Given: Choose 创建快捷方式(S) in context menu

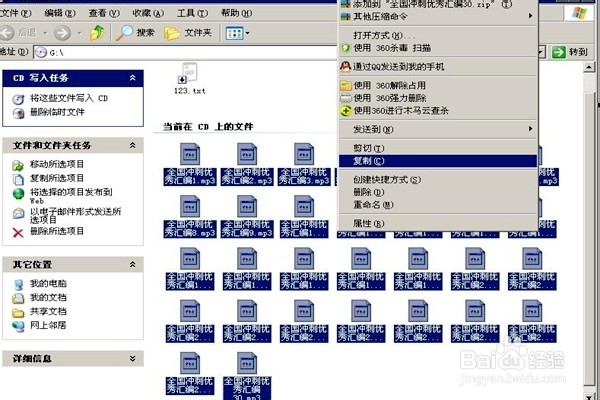Looking at the screenshot, I should pos(438,180).
